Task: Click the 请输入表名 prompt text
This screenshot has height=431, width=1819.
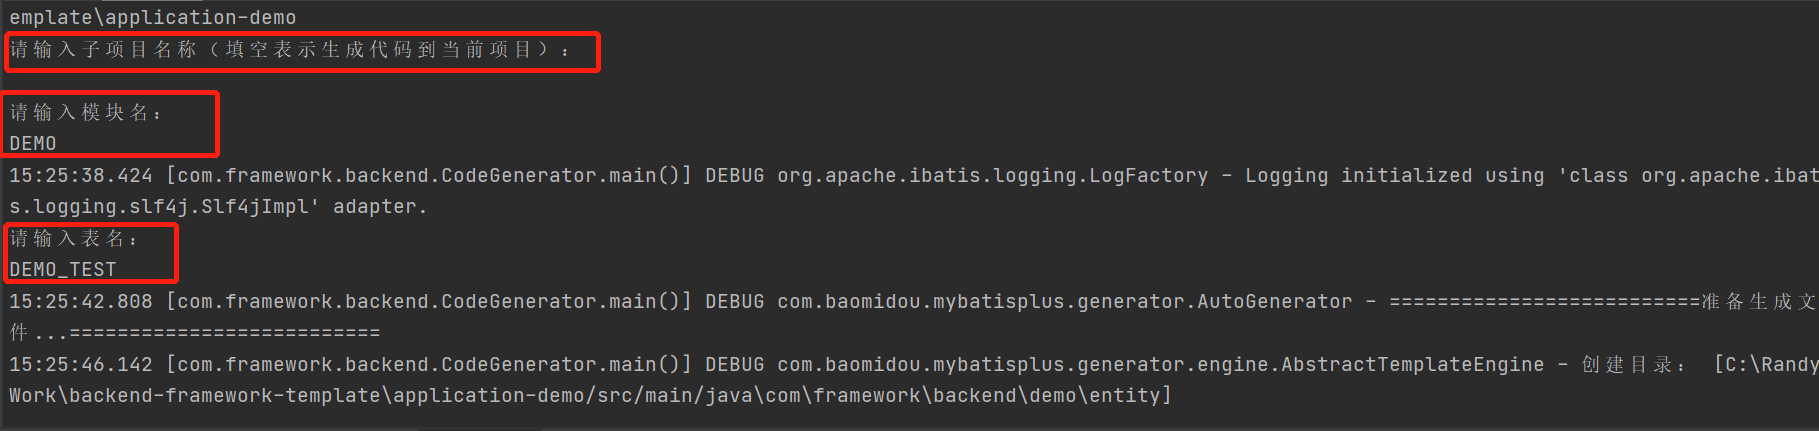Action: coord(74,239)
